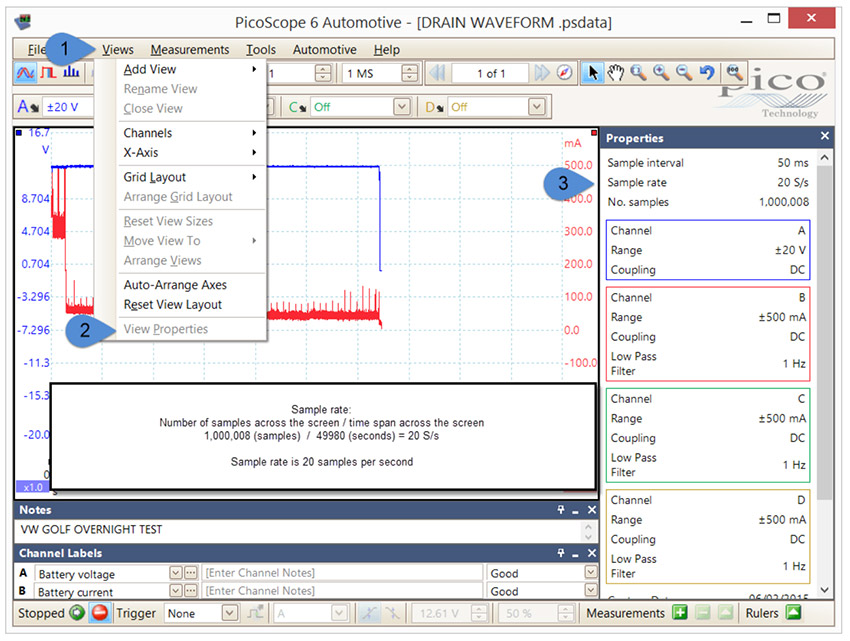Open the Tools menu

[x=261, y=49]
